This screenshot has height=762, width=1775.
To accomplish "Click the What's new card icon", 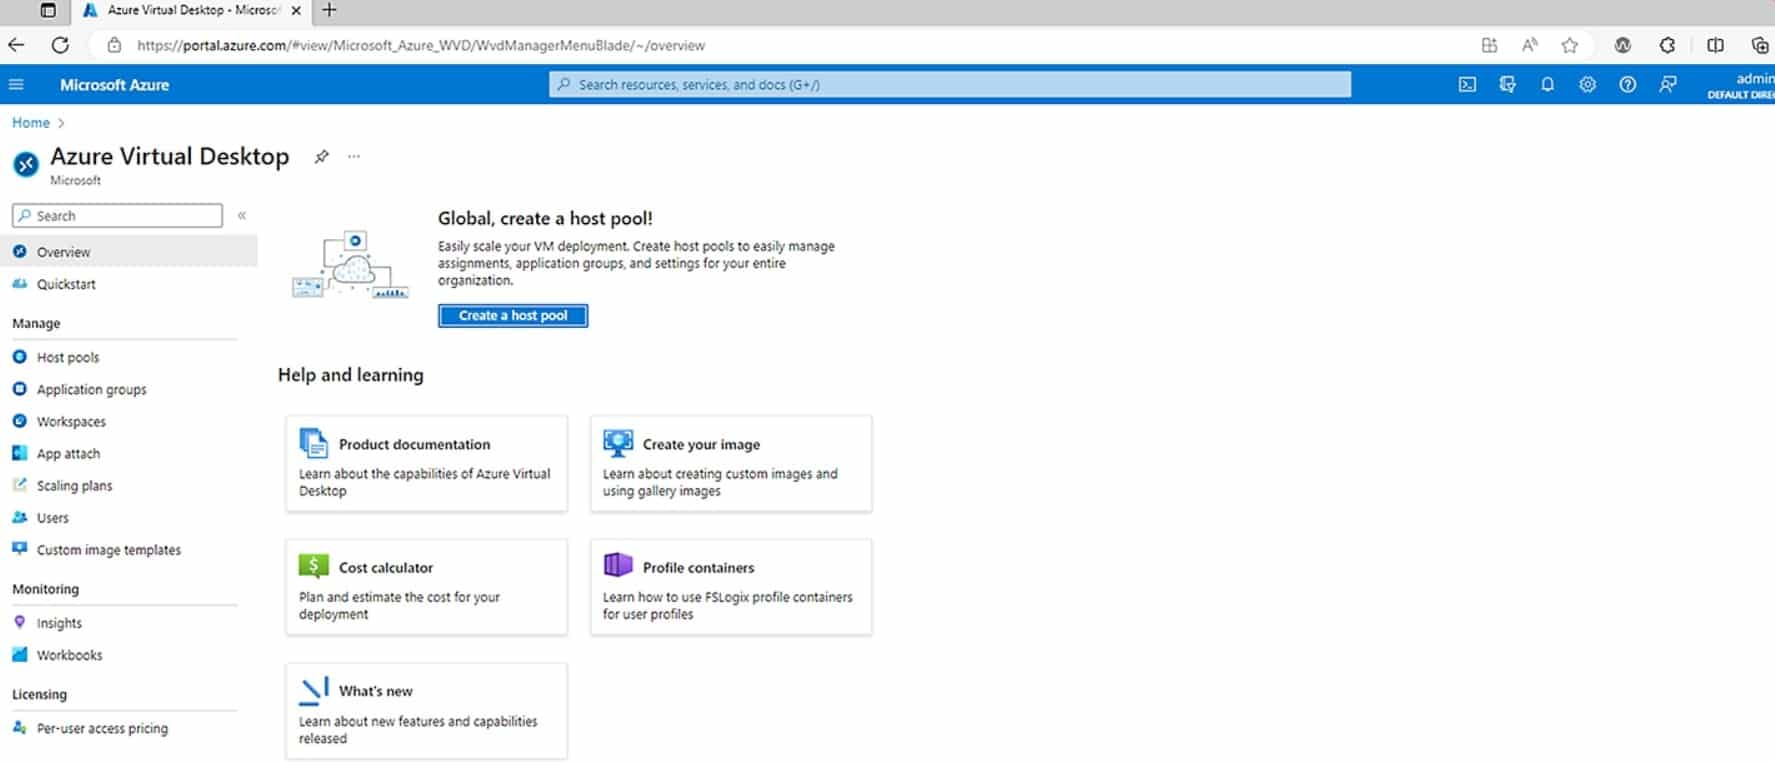I will tap(314, 690).
